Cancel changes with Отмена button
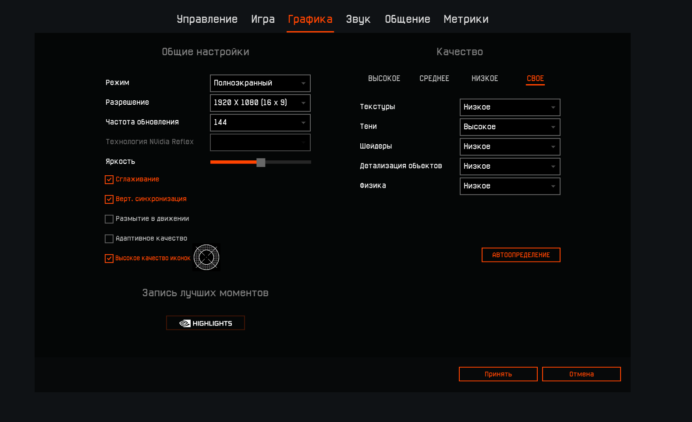 tap(581, 374)
